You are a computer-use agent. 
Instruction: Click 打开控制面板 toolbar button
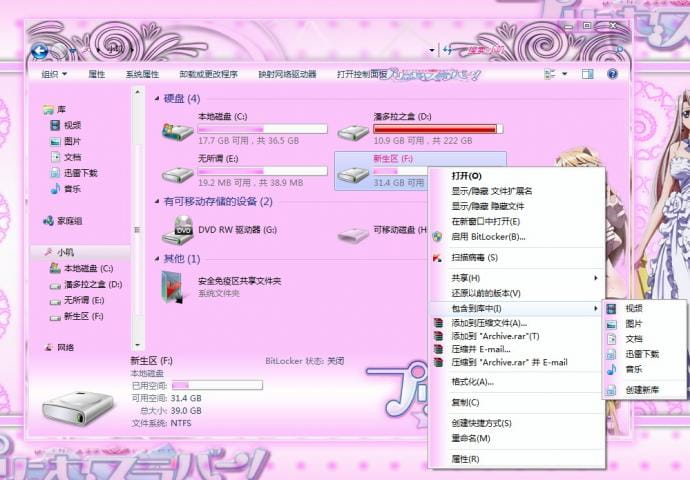click(x=362, y=74)
